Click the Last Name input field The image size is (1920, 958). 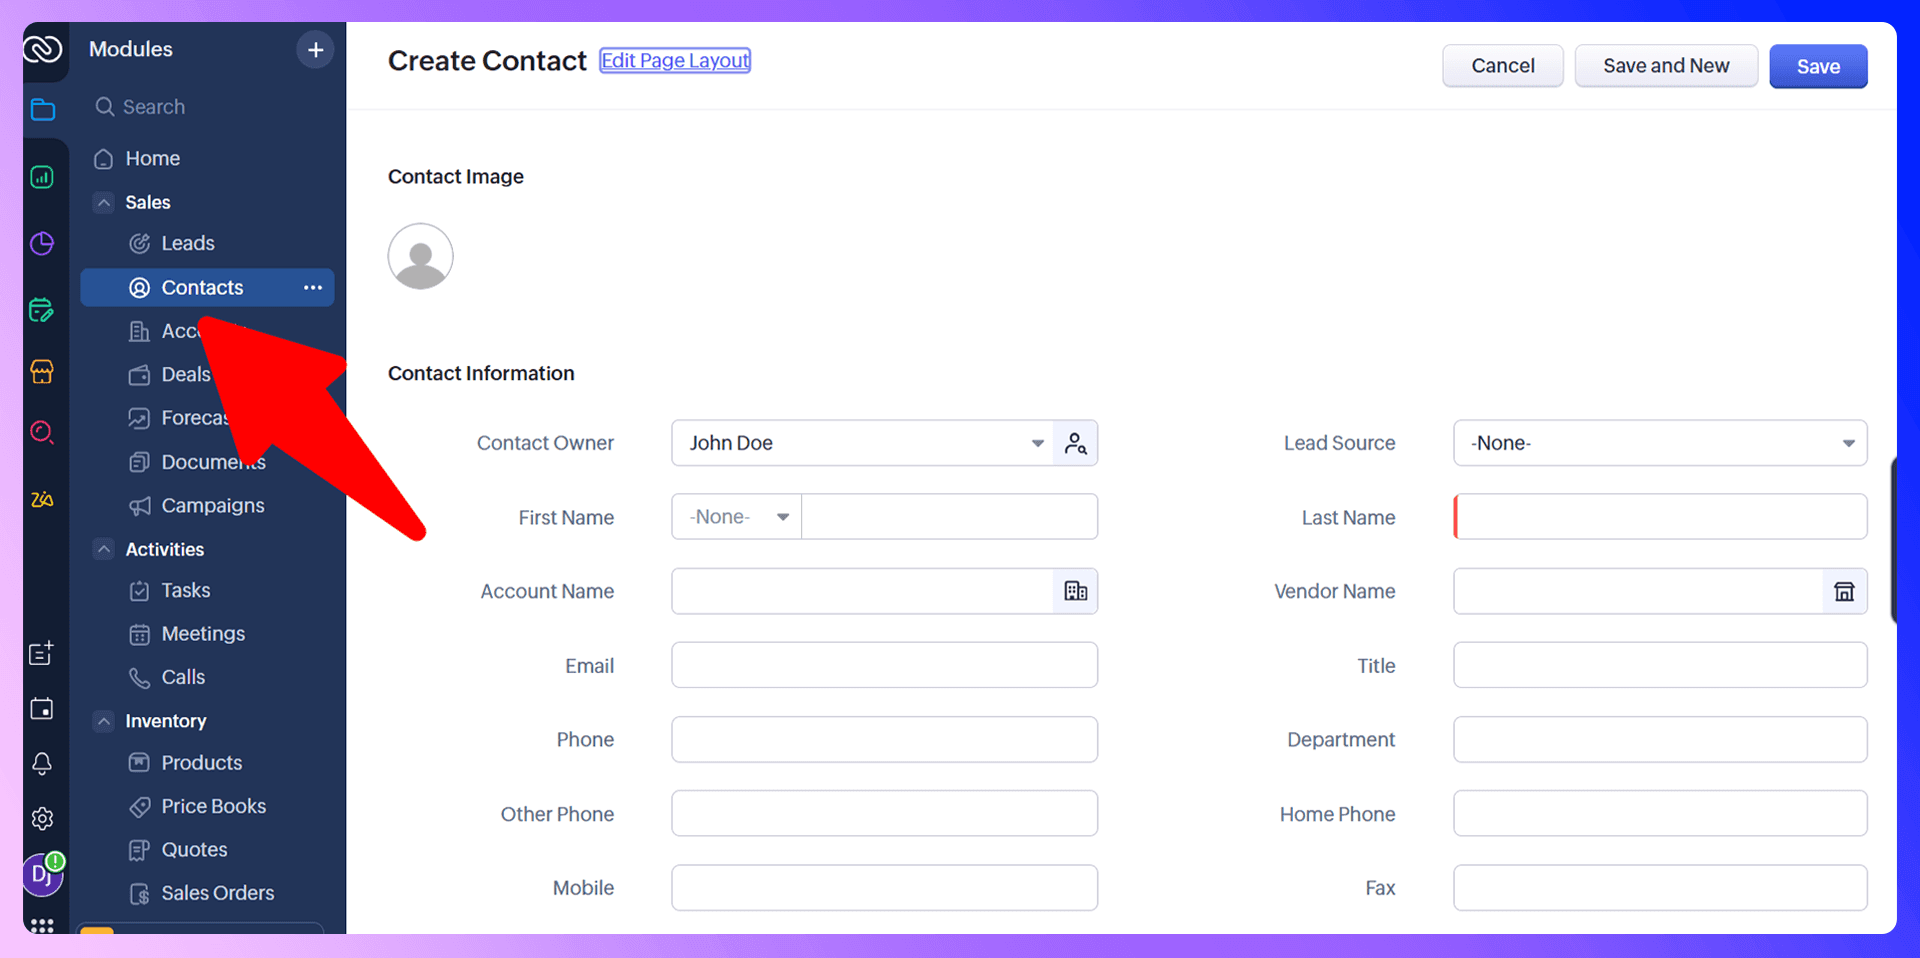(1660, 517)
